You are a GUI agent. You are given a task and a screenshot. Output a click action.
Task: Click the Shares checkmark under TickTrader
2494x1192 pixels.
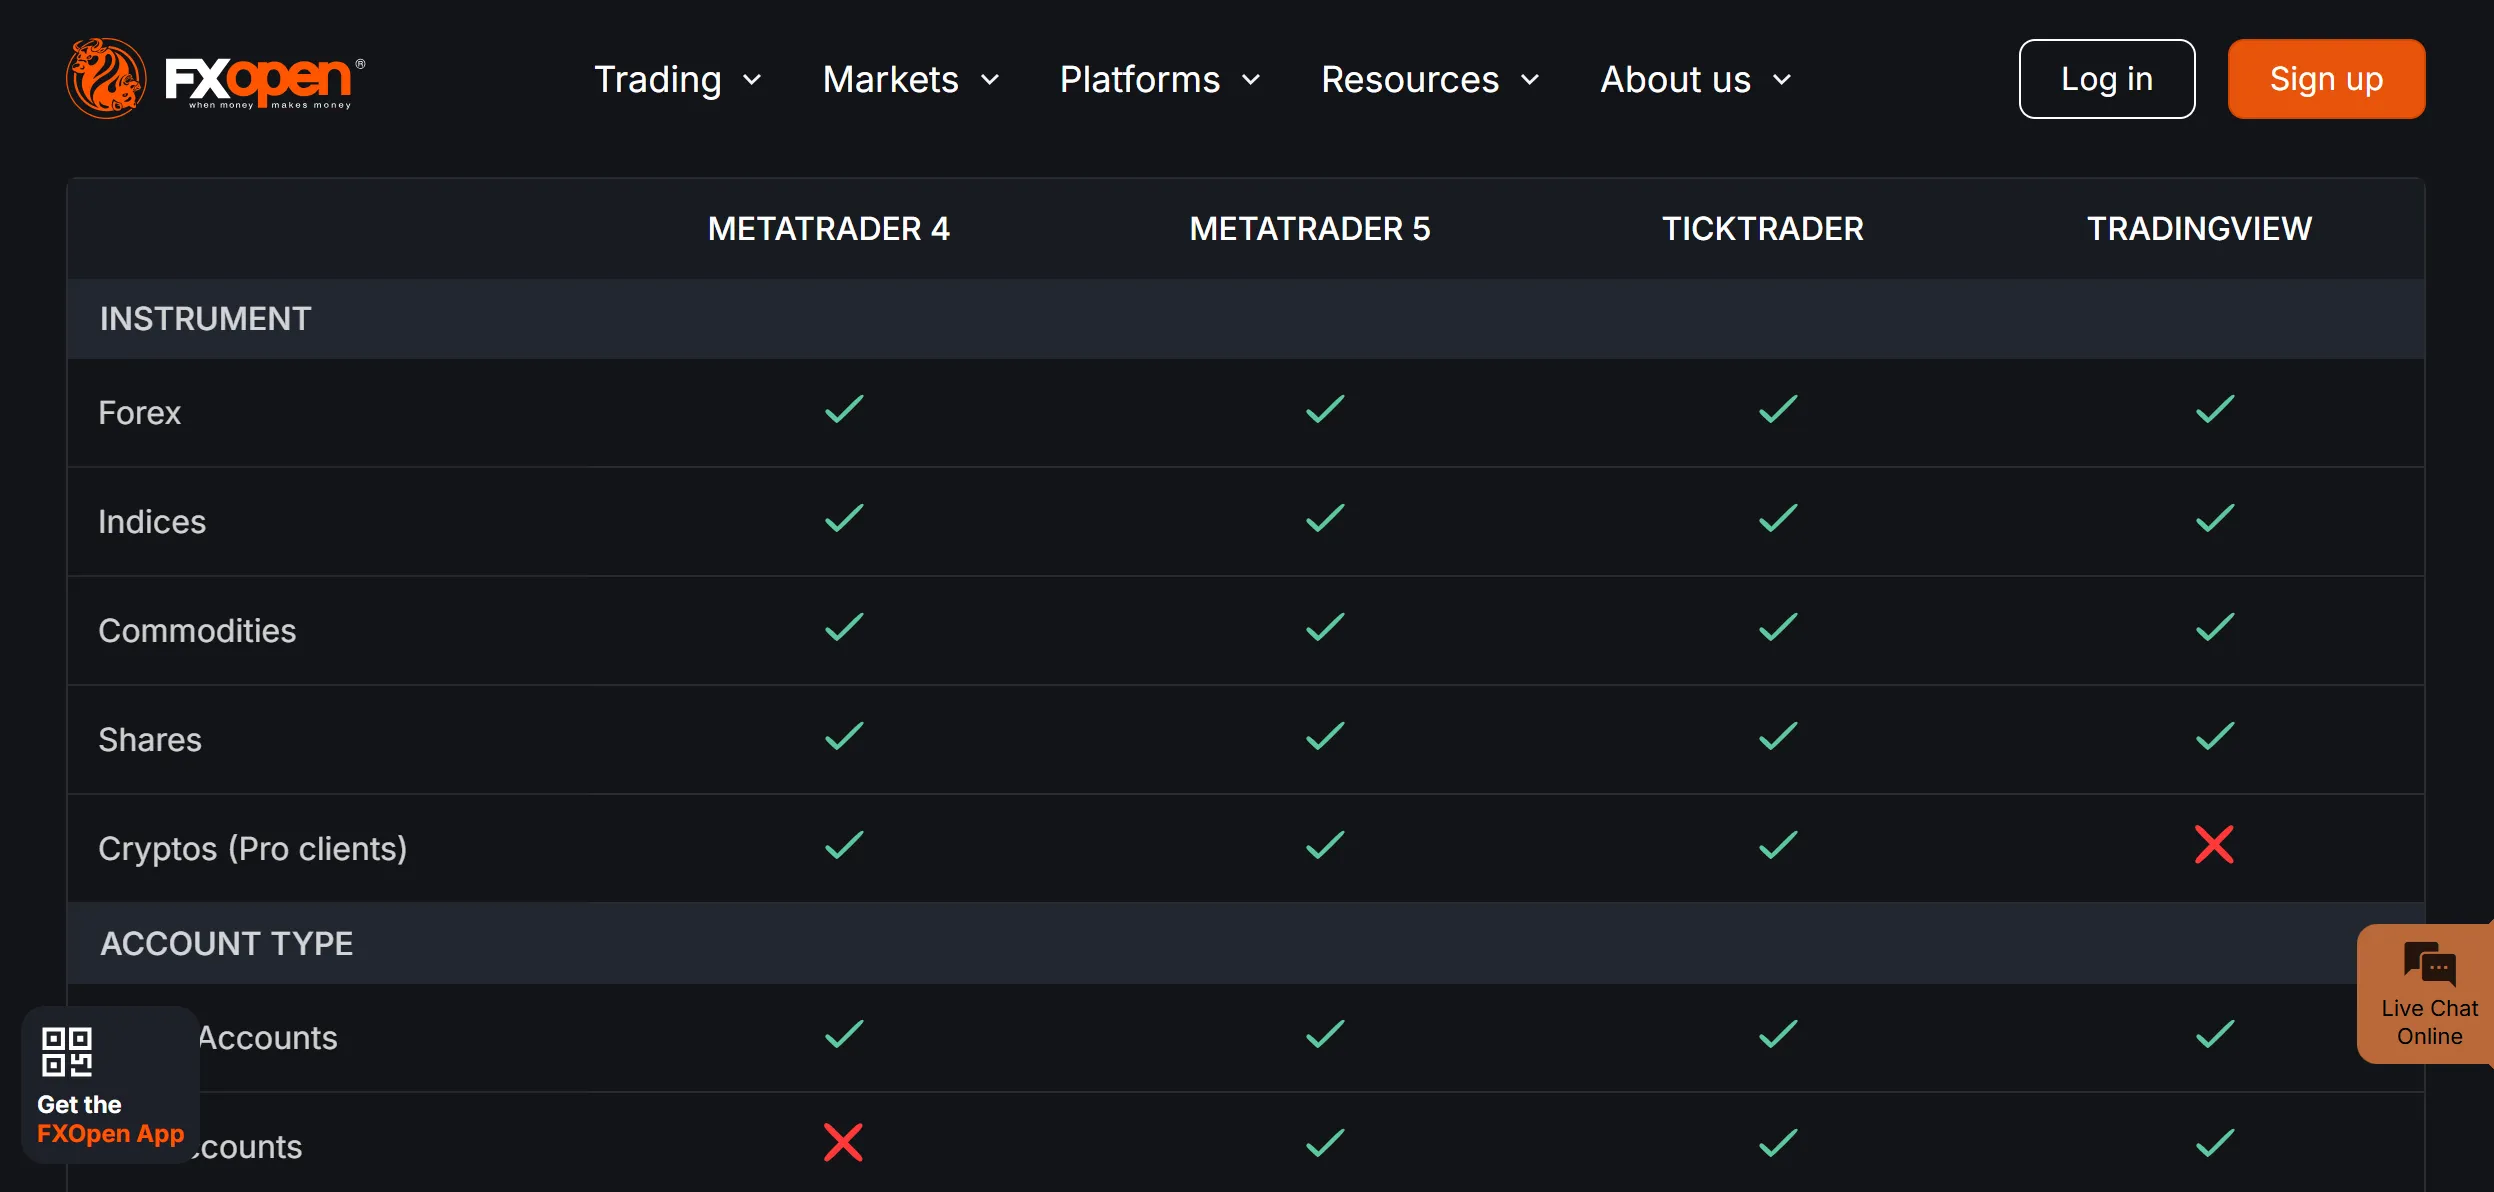[x=1778, y=737]
